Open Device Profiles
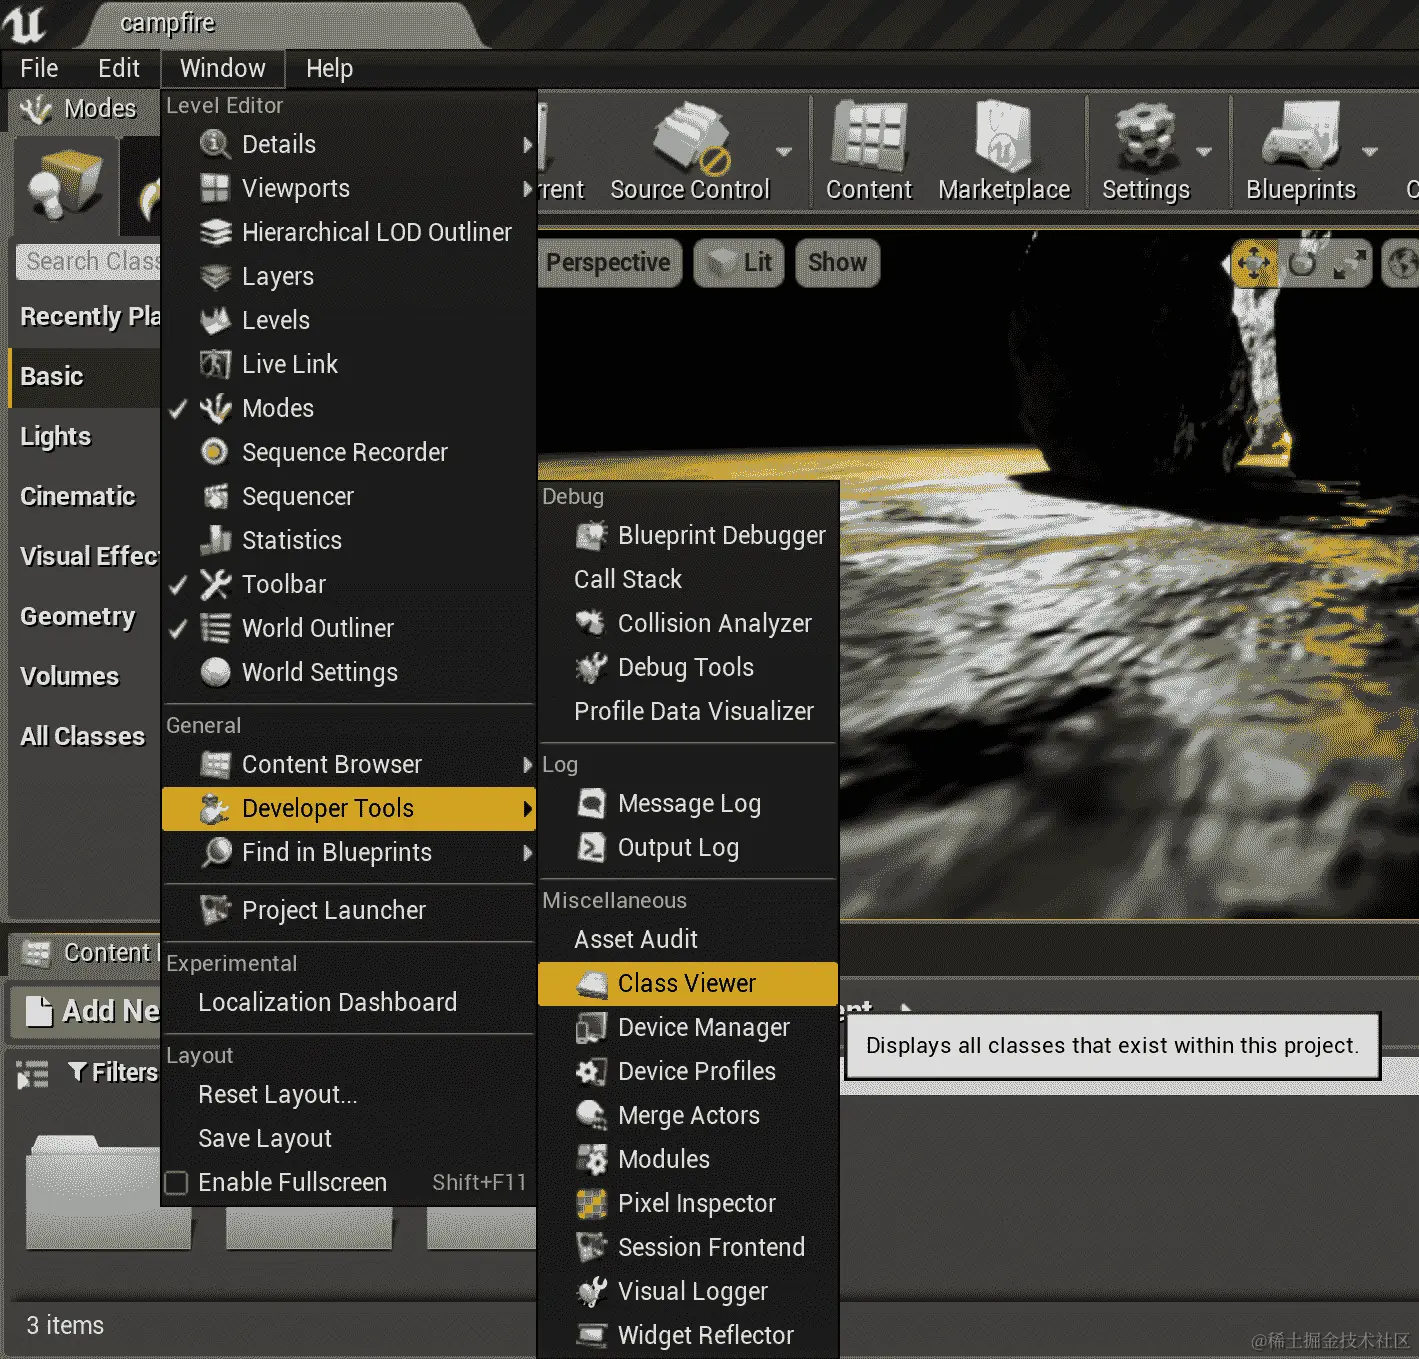 (688, 1071)
